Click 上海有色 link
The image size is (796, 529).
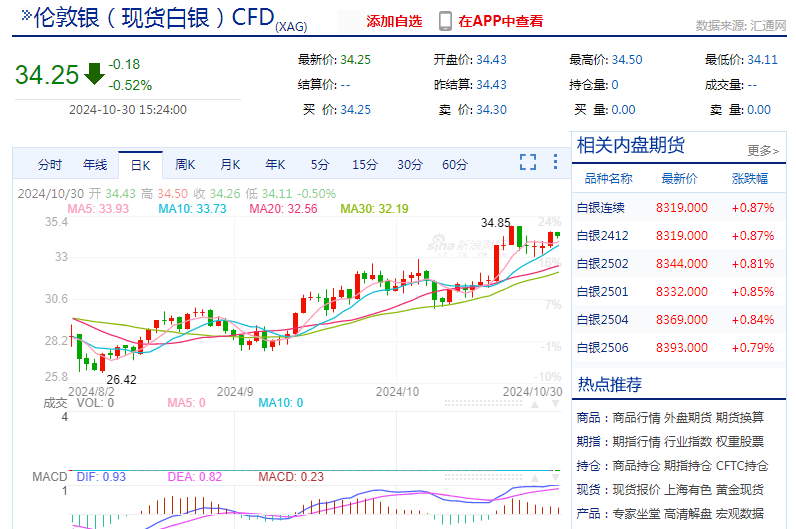click(688, 489)
